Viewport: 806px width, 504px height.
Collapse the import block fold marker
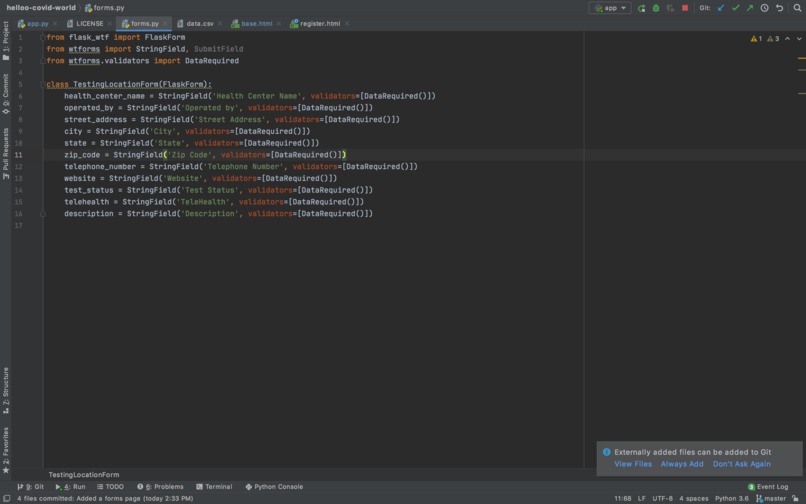coord(43,37)
